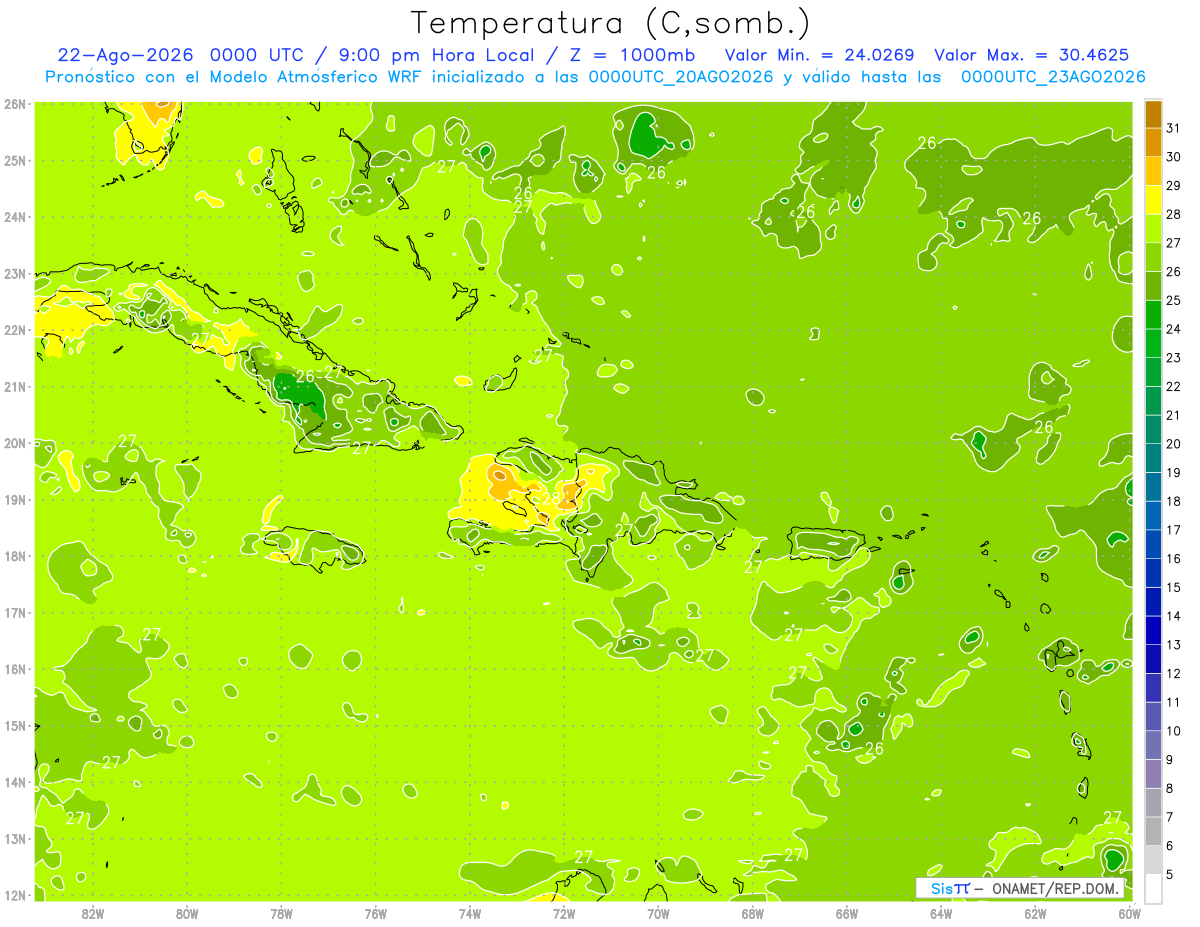The height and width of the screenshot is (927, 1200).
Task: Click the green color bar swatch between 23 and 24
Action: (x=1153, y=343)
